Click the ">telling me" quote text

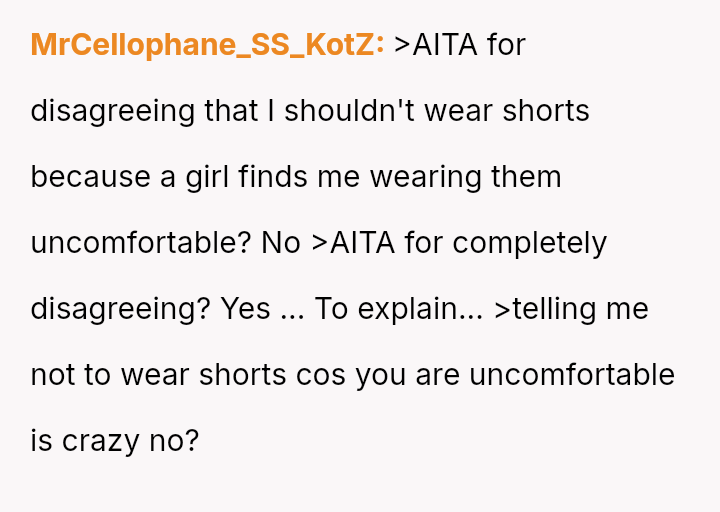click(x=572, y=309)
